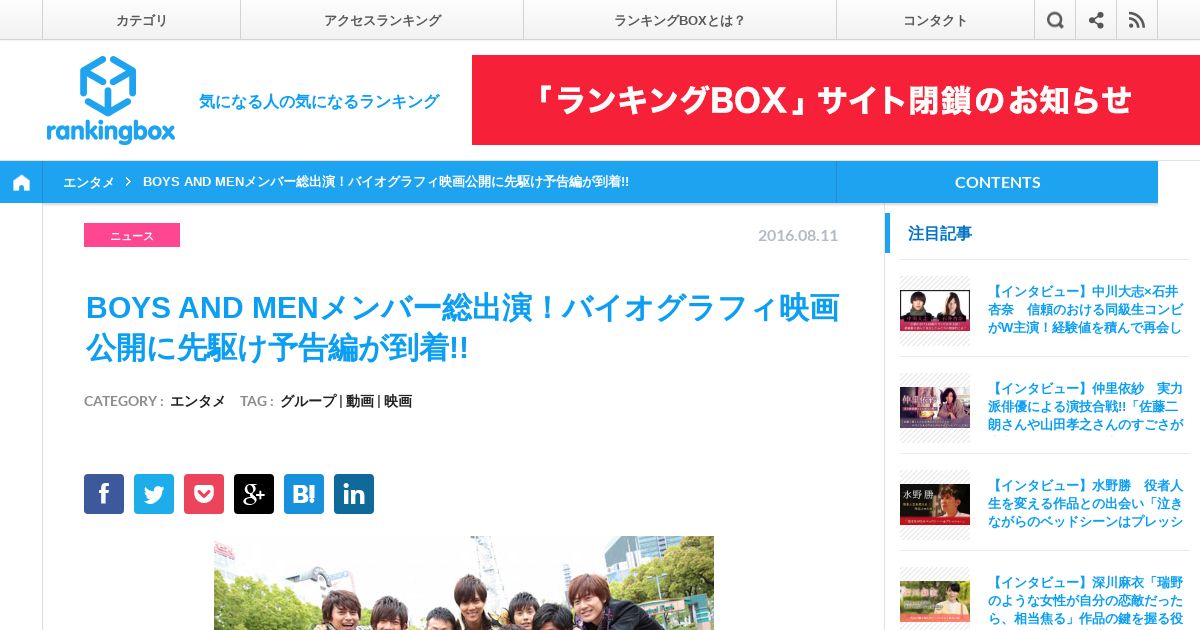Click the エンタメ category link
1200x630 pixels.
197,401
